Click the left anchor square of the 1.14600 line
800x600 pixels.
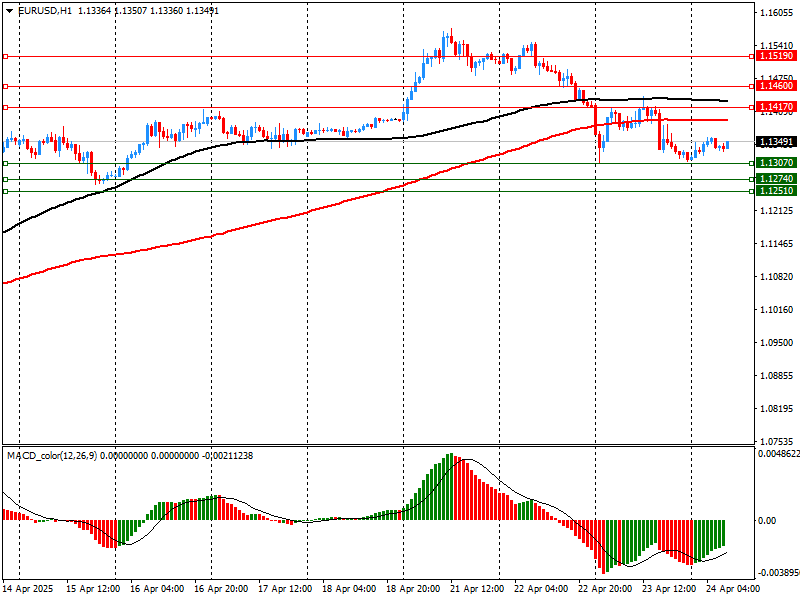(5, 88)
